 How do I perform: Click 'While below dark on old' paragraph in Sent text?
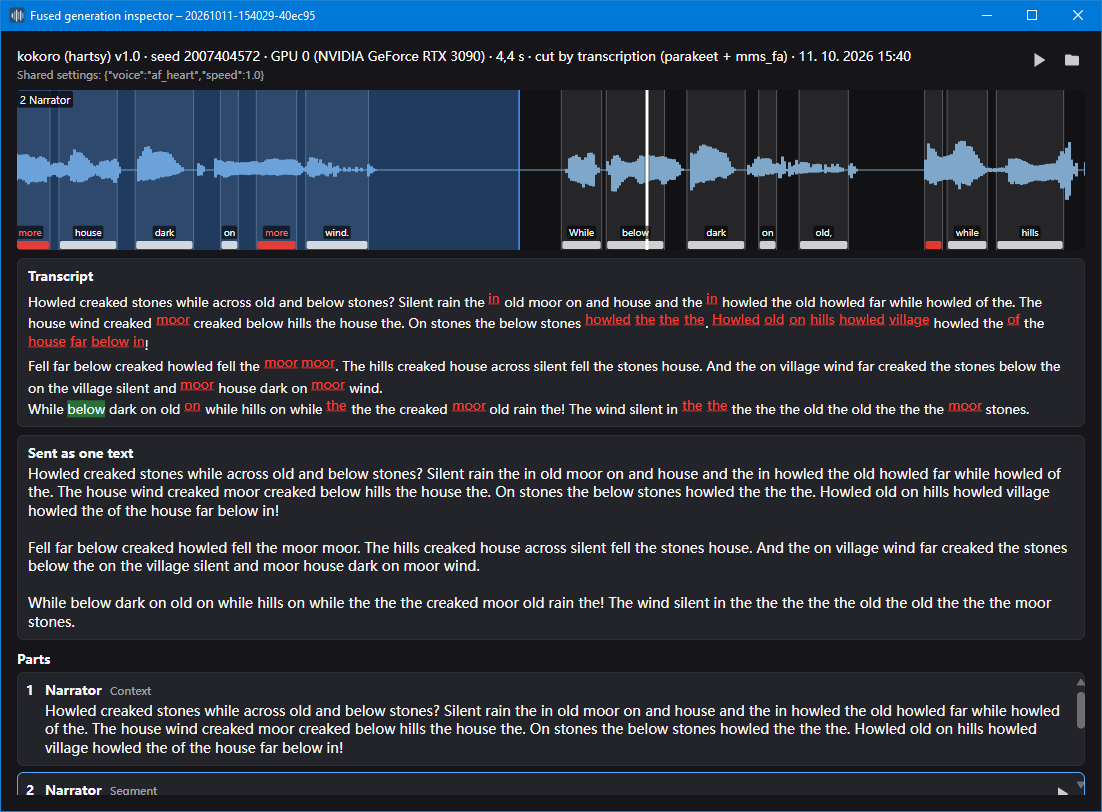(x=540, y=612)
